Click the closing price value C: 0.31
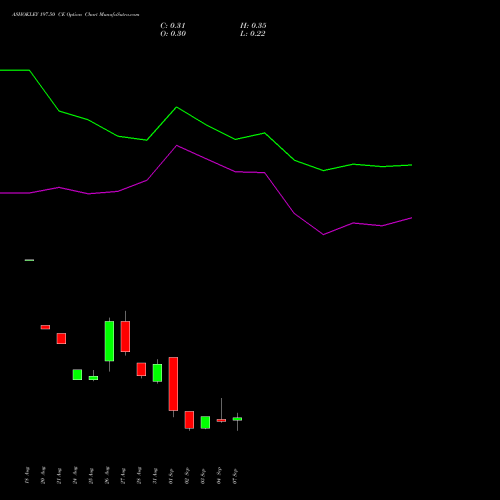This screenshot has height=500, width=500. pyautogui.click(x=173, y=26)
